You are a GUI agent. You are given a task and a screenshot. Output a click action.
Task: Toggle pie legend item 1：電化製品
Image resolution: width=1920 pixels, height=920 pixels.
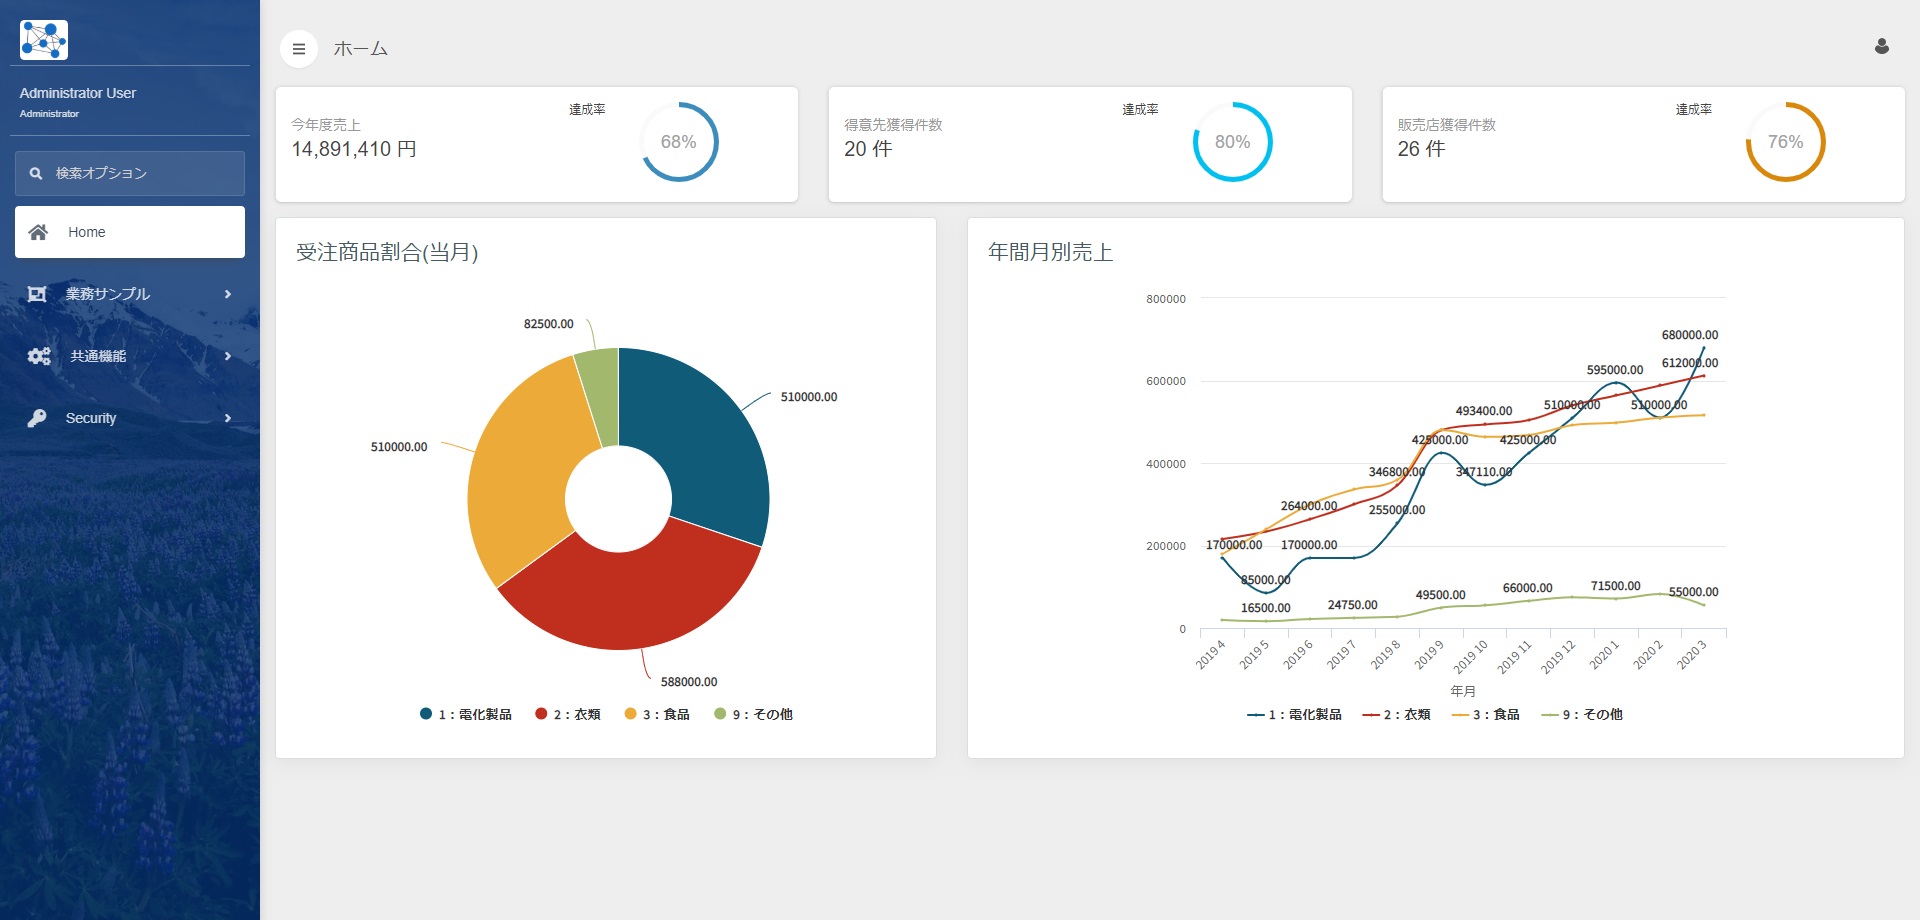click(x=466, y=714)
